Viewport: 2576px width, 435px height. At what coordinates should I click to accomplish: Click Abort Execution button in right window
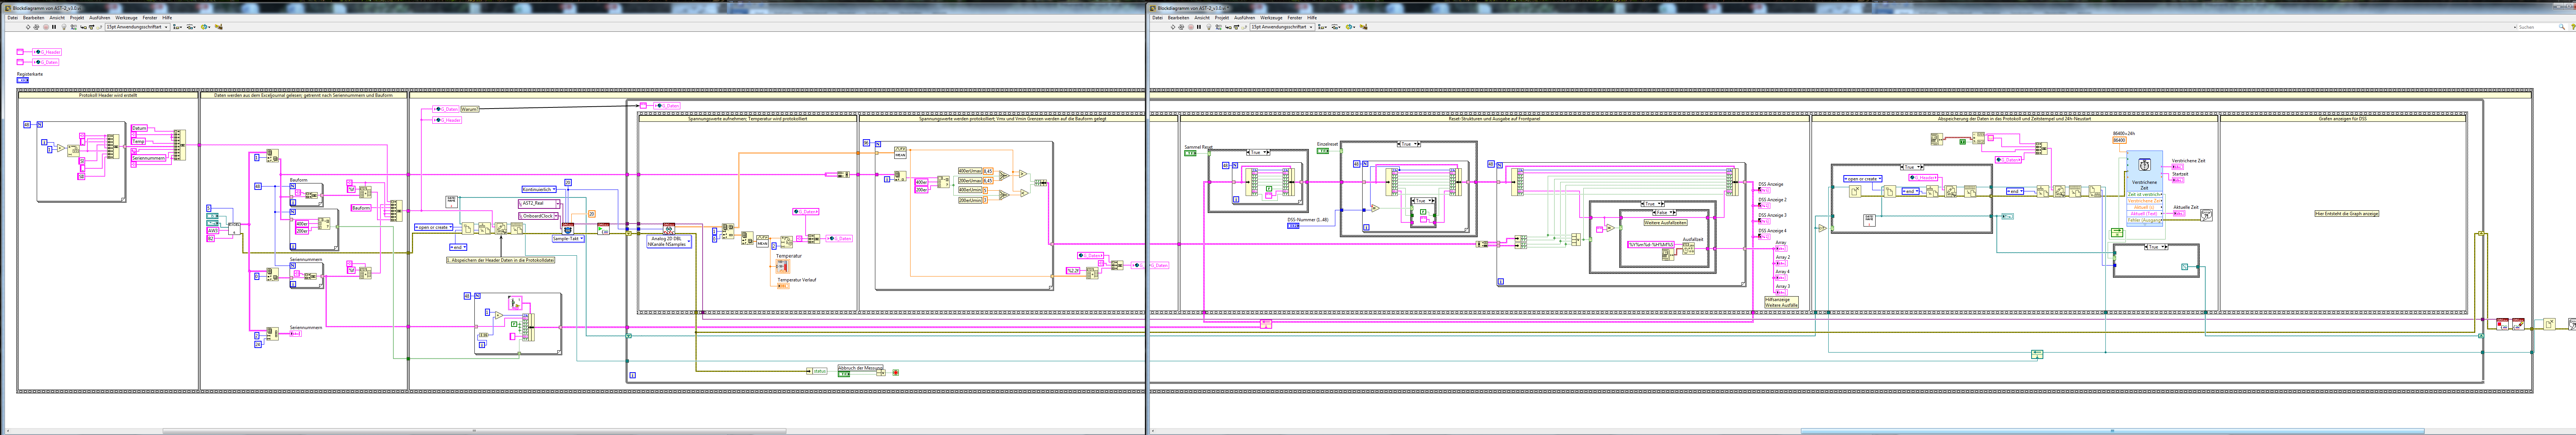[x=1191, y=27]
